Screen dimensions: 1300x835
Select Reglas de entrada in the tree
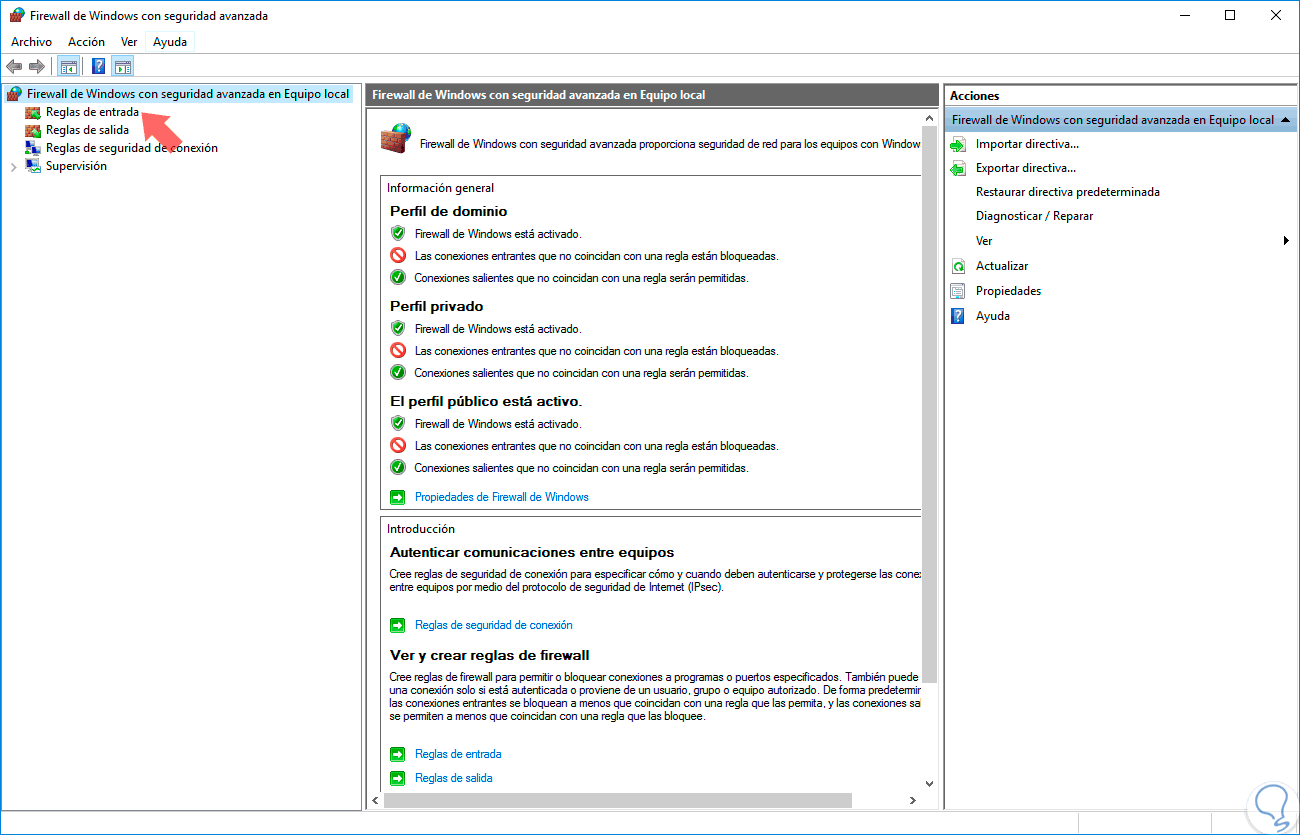(x=92, y=112)
